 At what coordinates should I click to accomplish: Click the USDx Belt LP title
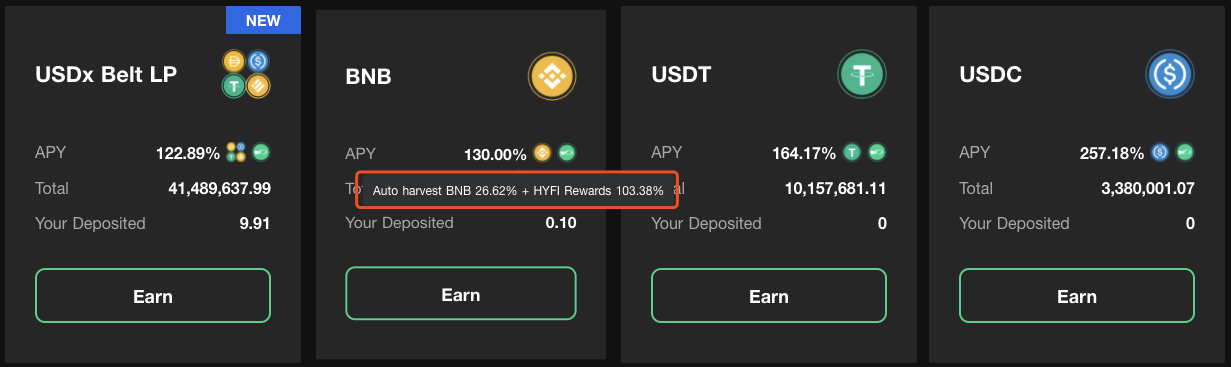(106, 74)
